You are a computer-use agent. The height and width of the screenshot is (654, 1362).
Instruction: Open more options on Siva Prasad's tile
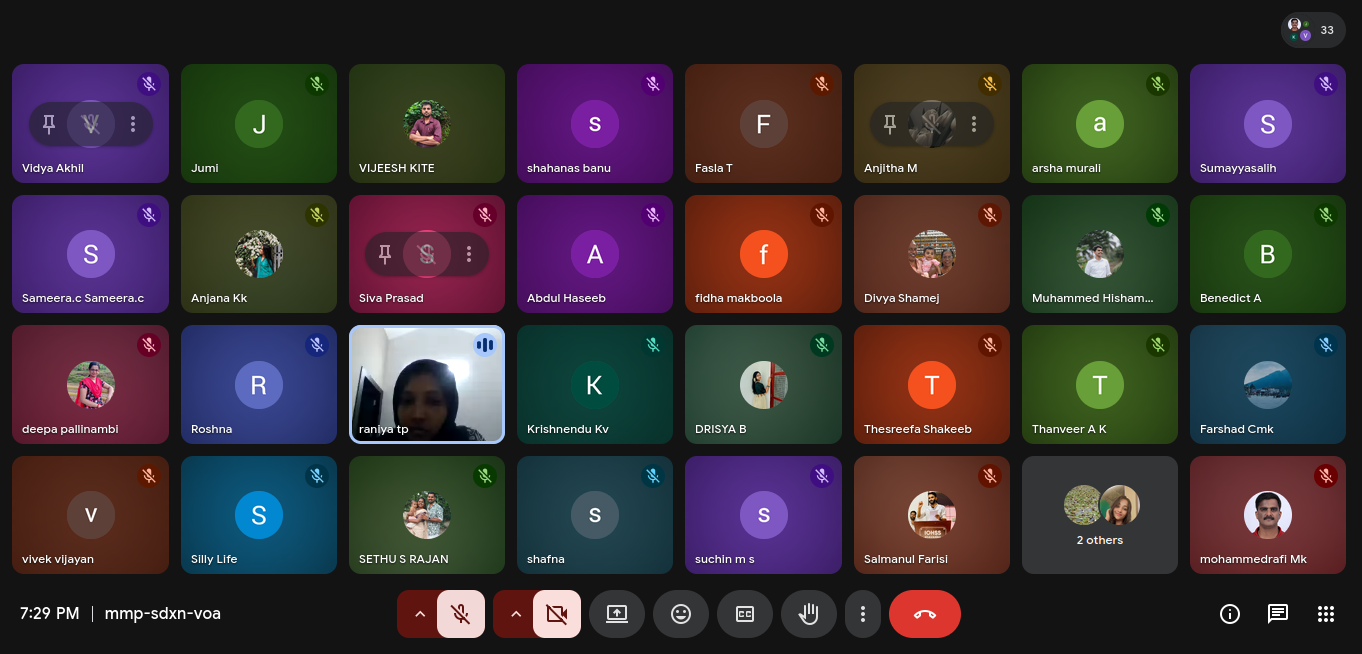pos(469,254)
